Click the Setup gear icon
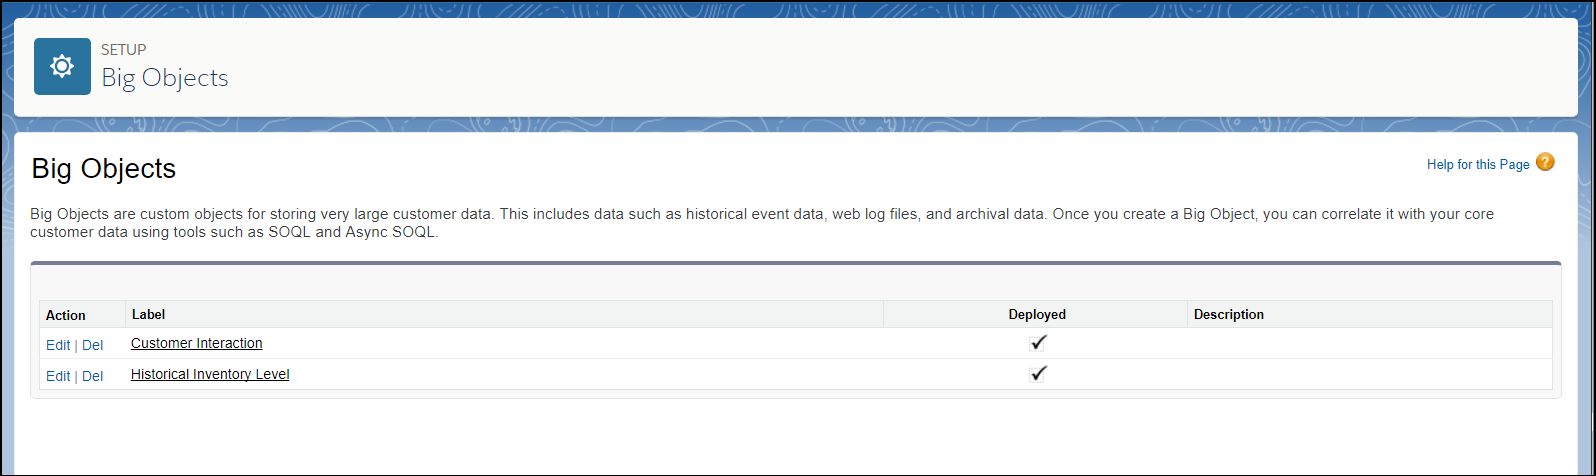Viewport: 1596px width, 476px height. (x=62, y=66)
